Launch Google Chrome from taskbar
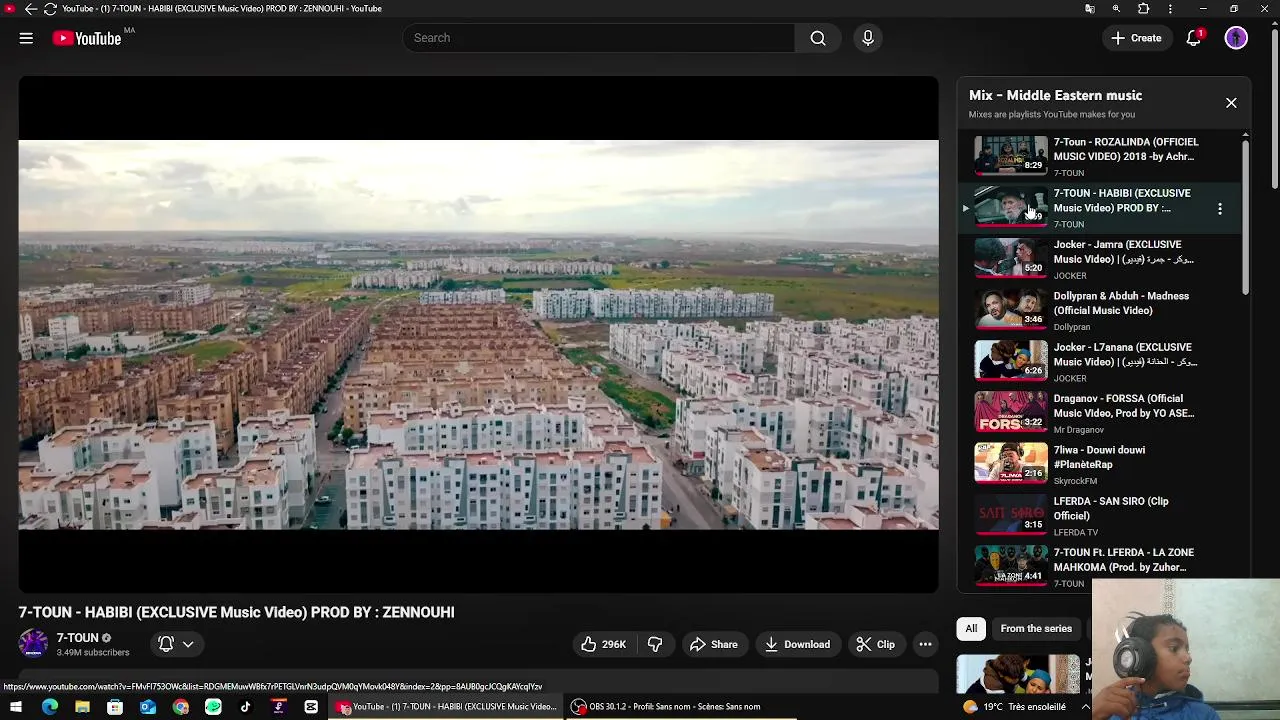 [x=180, y=707]
